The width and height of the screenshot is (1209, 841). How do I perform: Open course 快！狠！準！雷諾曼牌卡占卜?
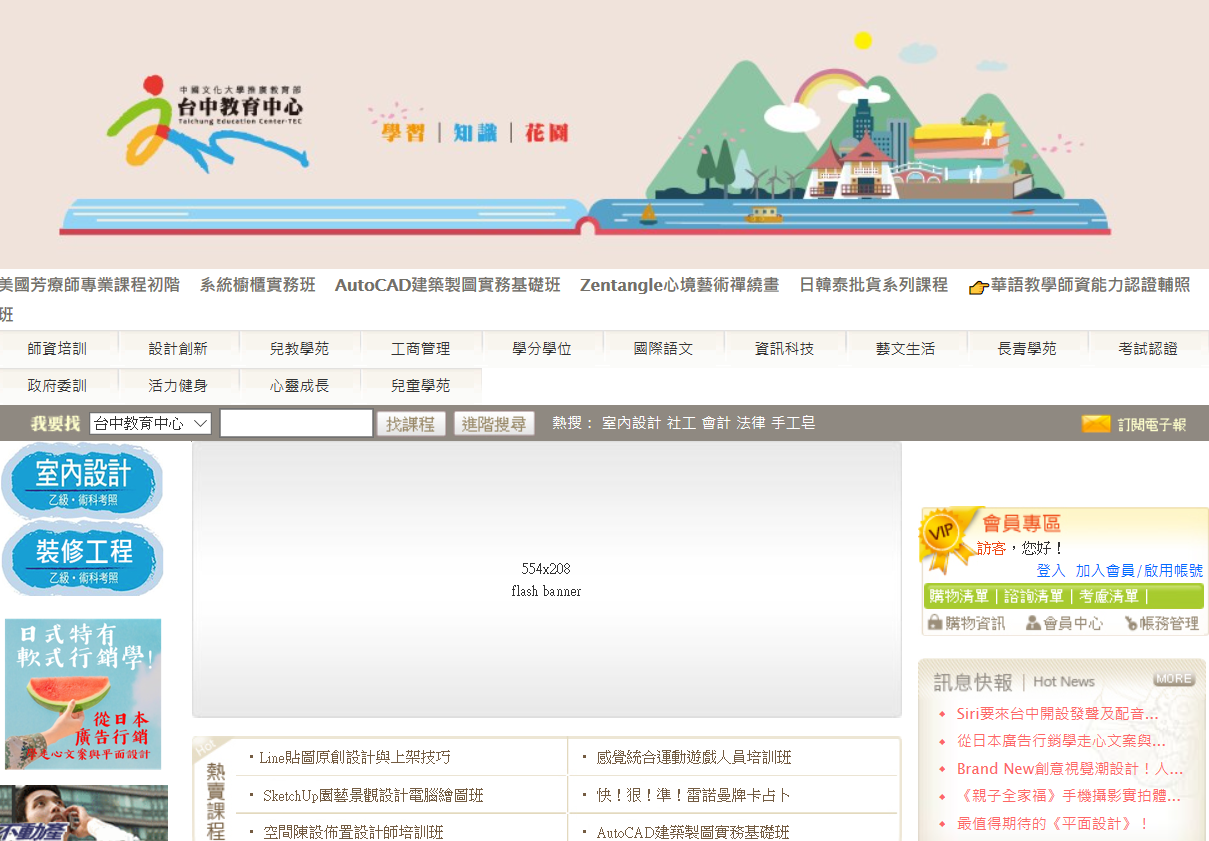[x=694, y=796]
